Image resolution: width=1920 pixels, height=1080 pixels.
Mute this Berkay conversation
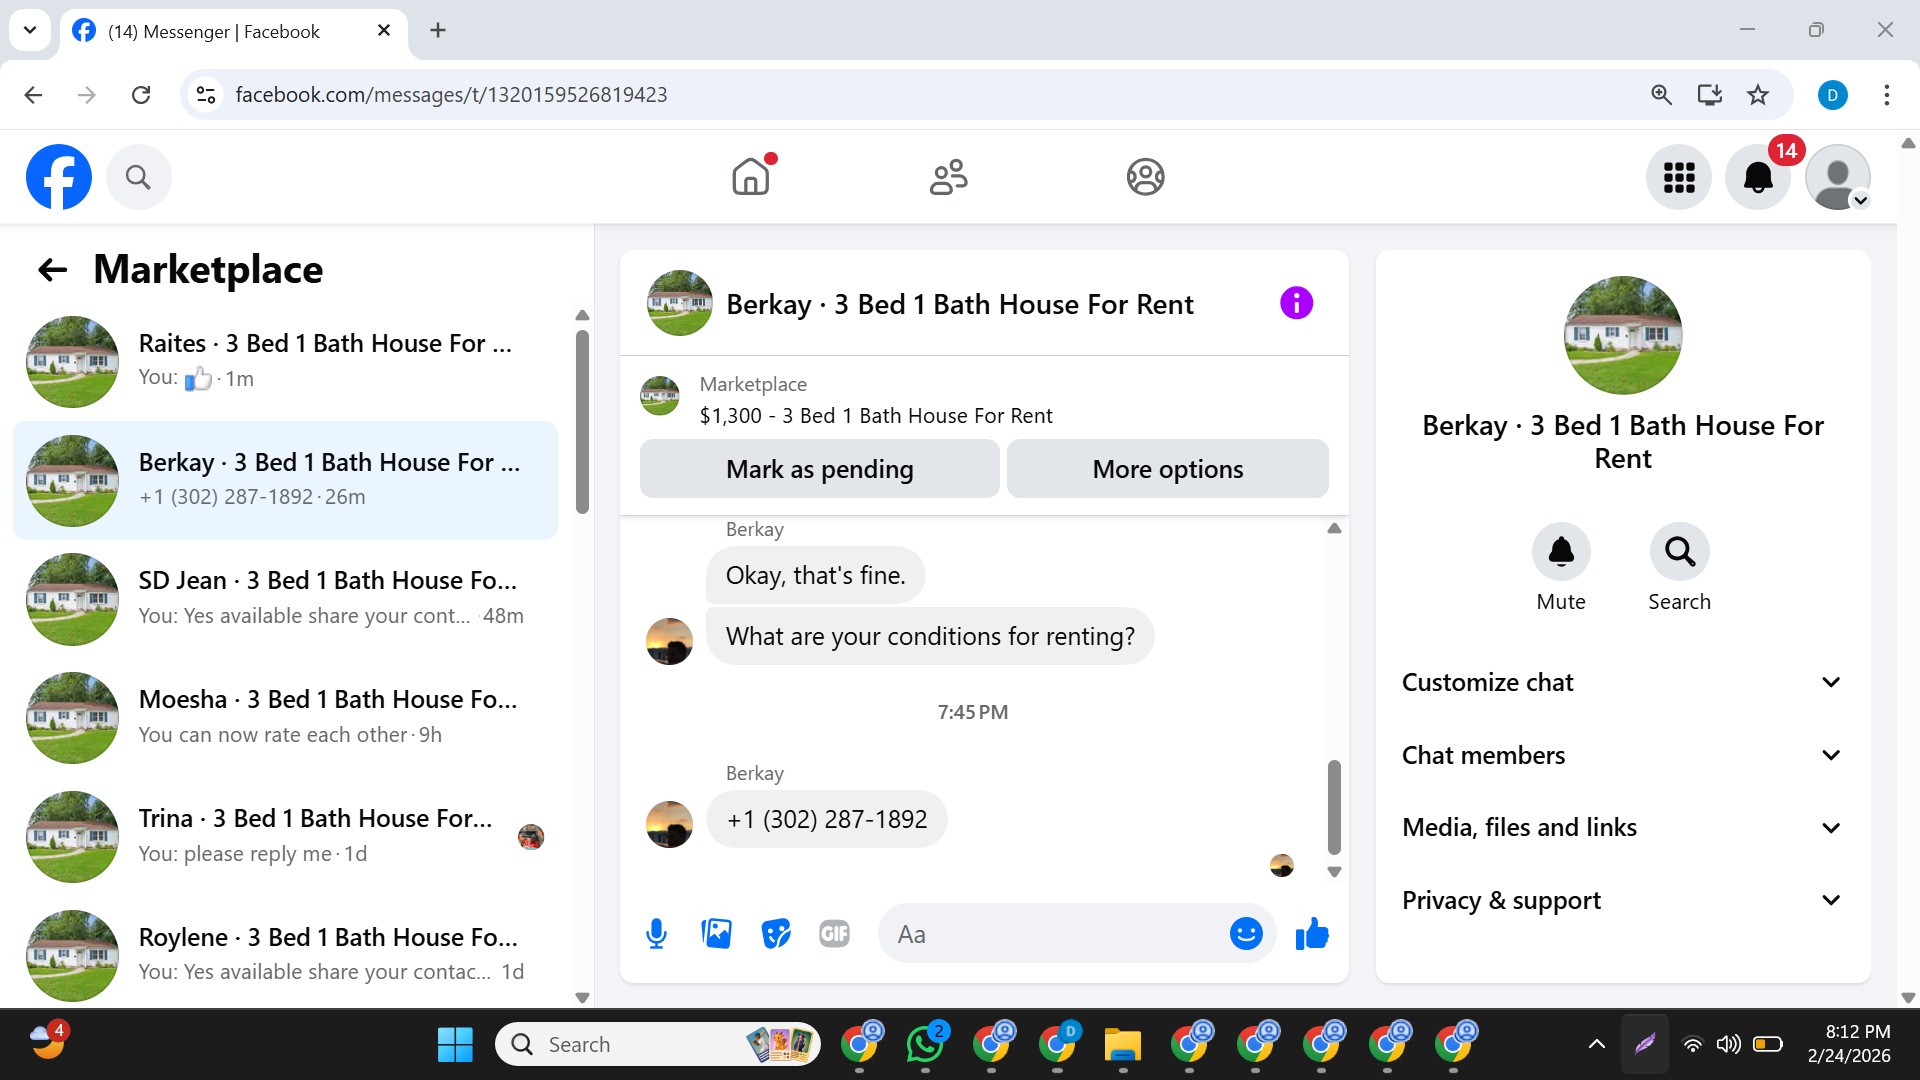click(1560, 553)
